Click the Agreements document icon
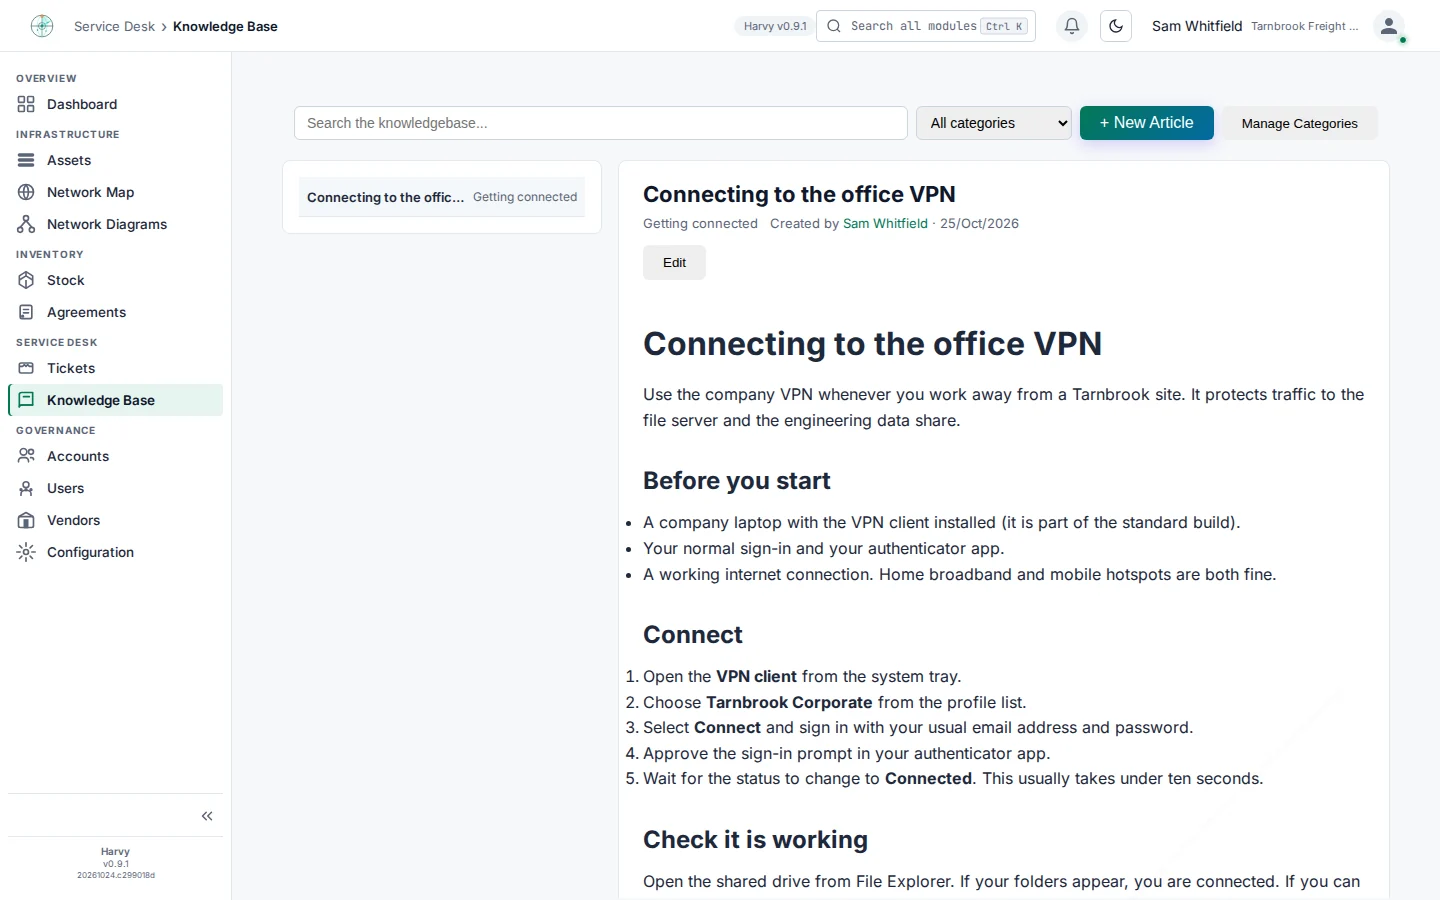 26,312
